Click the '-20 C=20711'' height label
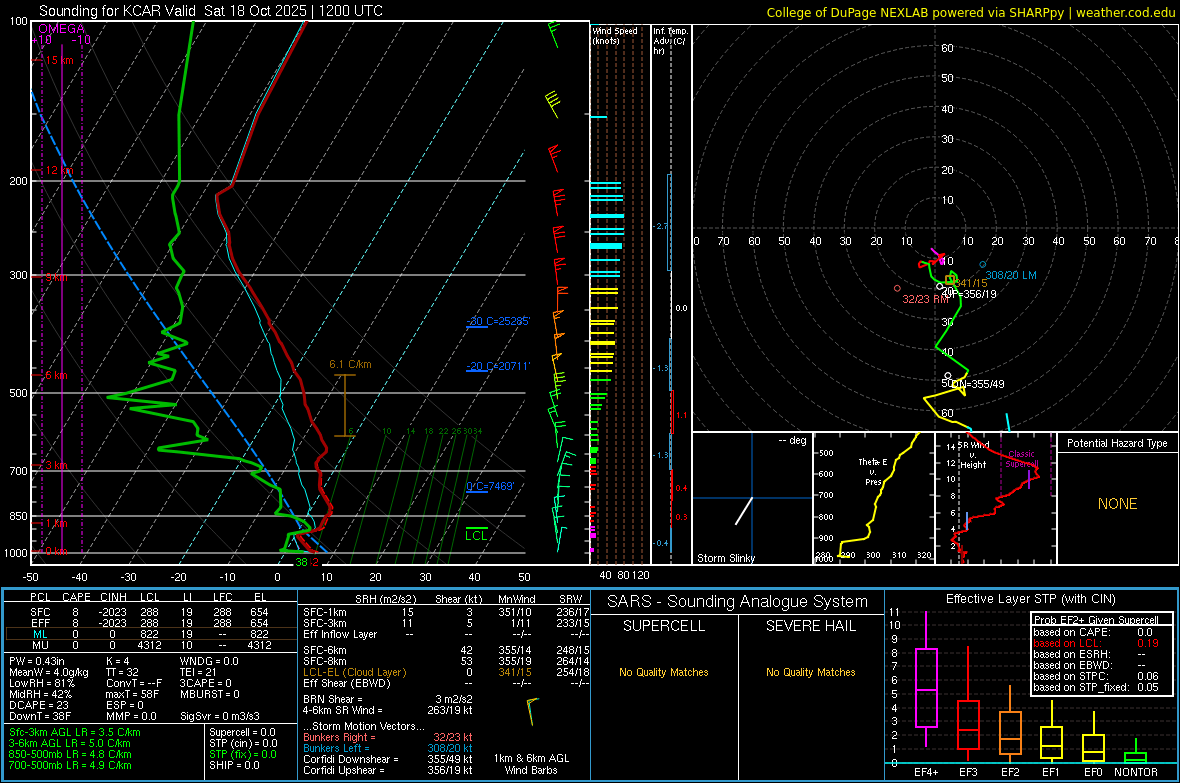The width and height of the screenshot is (1180, 783). pyautogui.click(x=498, y=367)
